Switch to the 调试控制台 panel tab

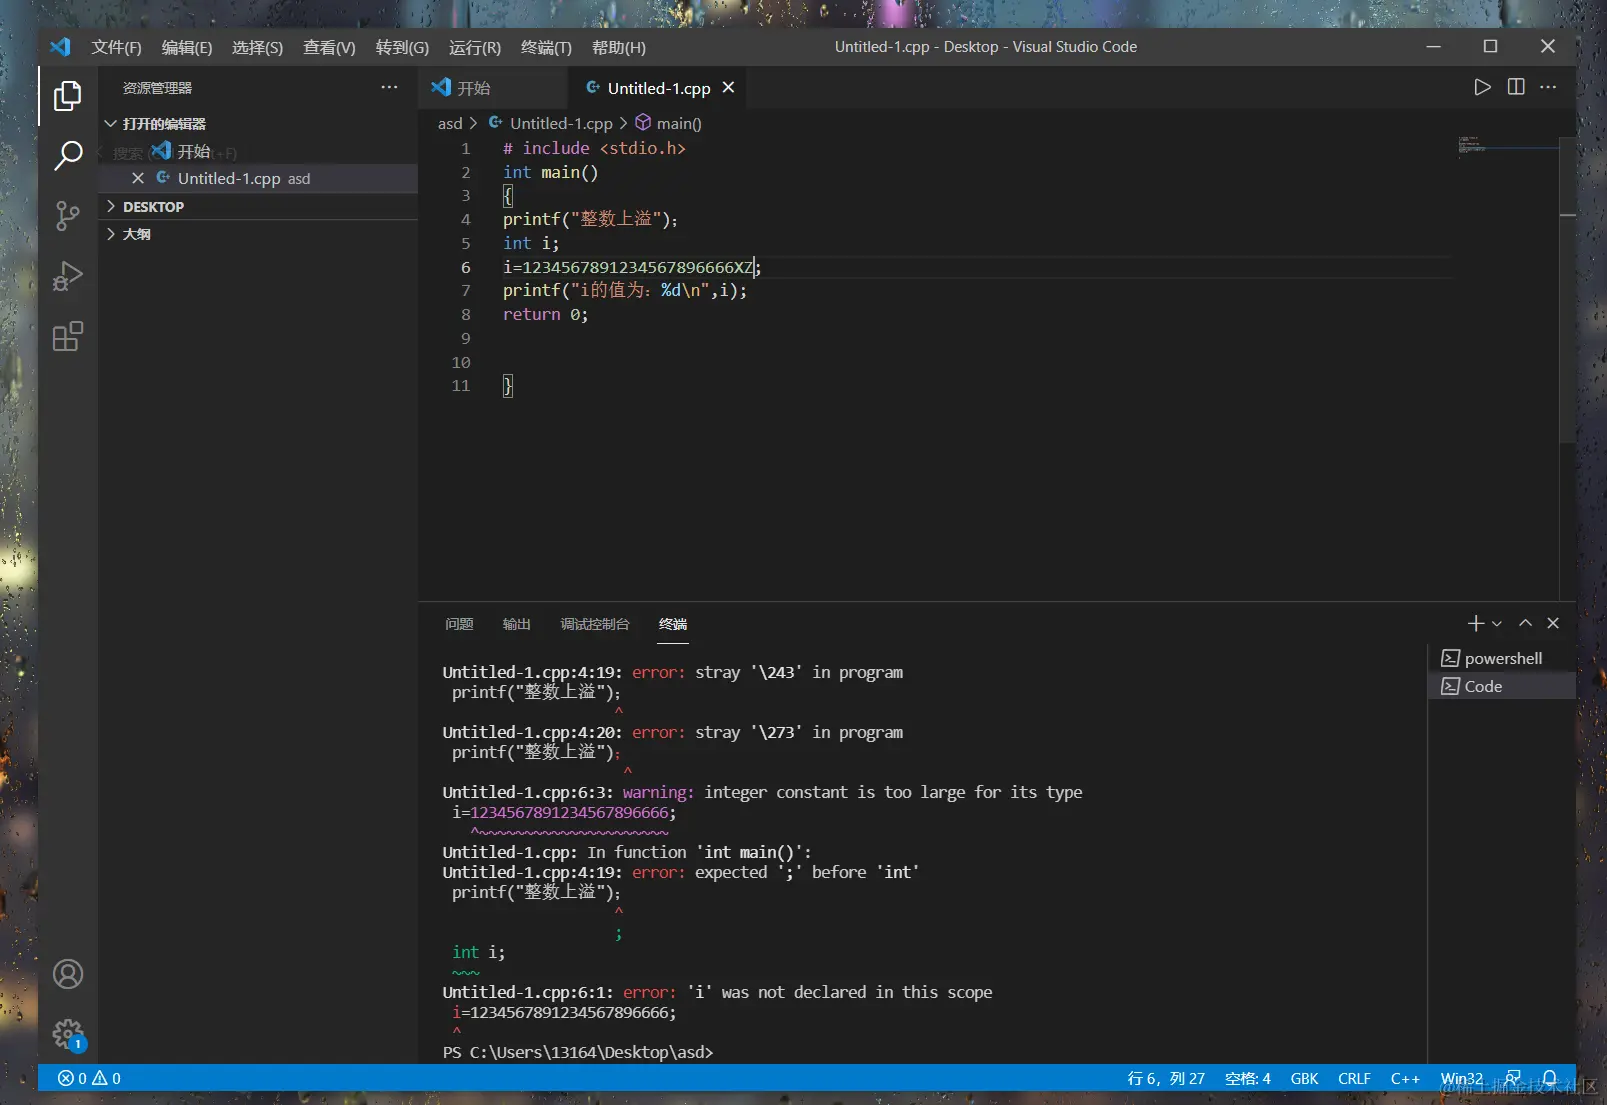click(x=595, y=624)
